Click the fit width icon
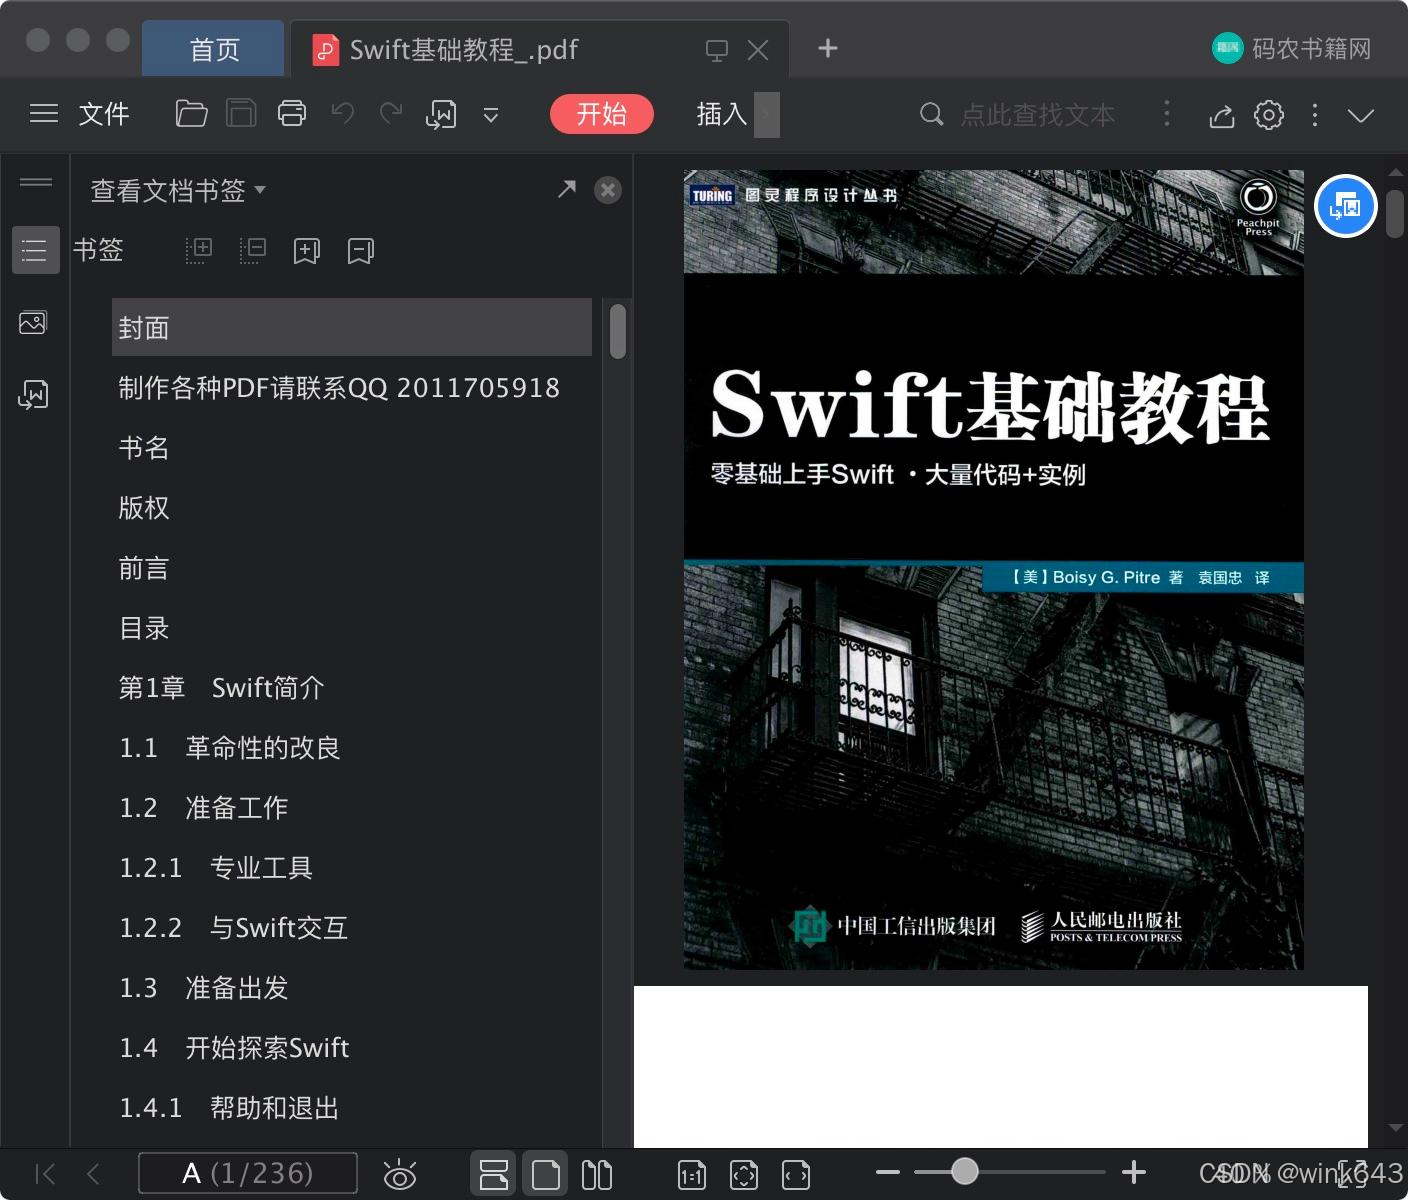1408x1200 pixels. click(x=796, y=1175)
